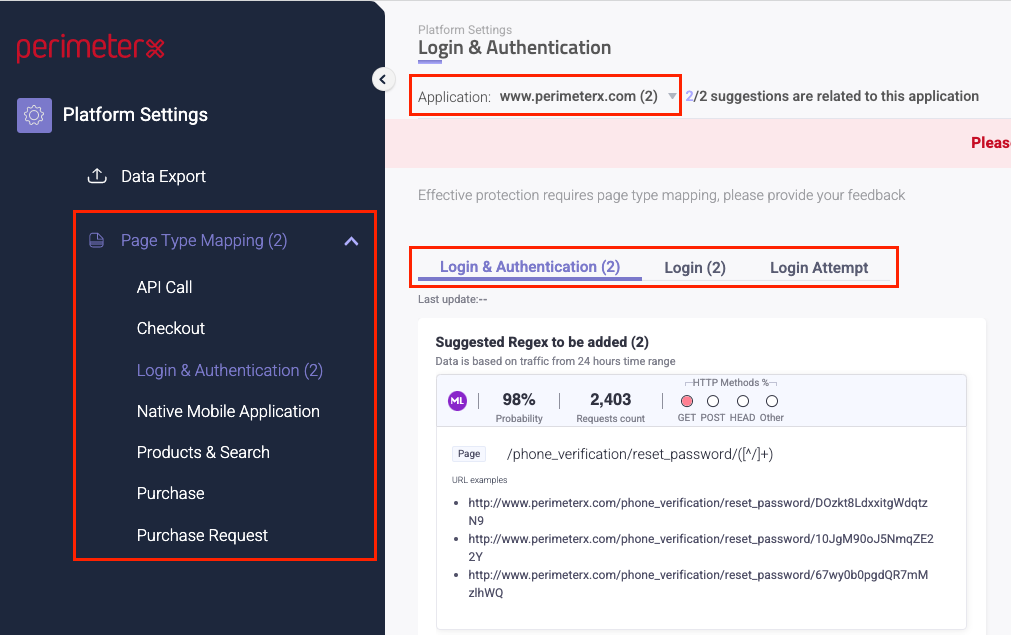Screen dimensions: 1011x635
Task: Select the POST HTTP method radio
Action: [x=713, y=401]
